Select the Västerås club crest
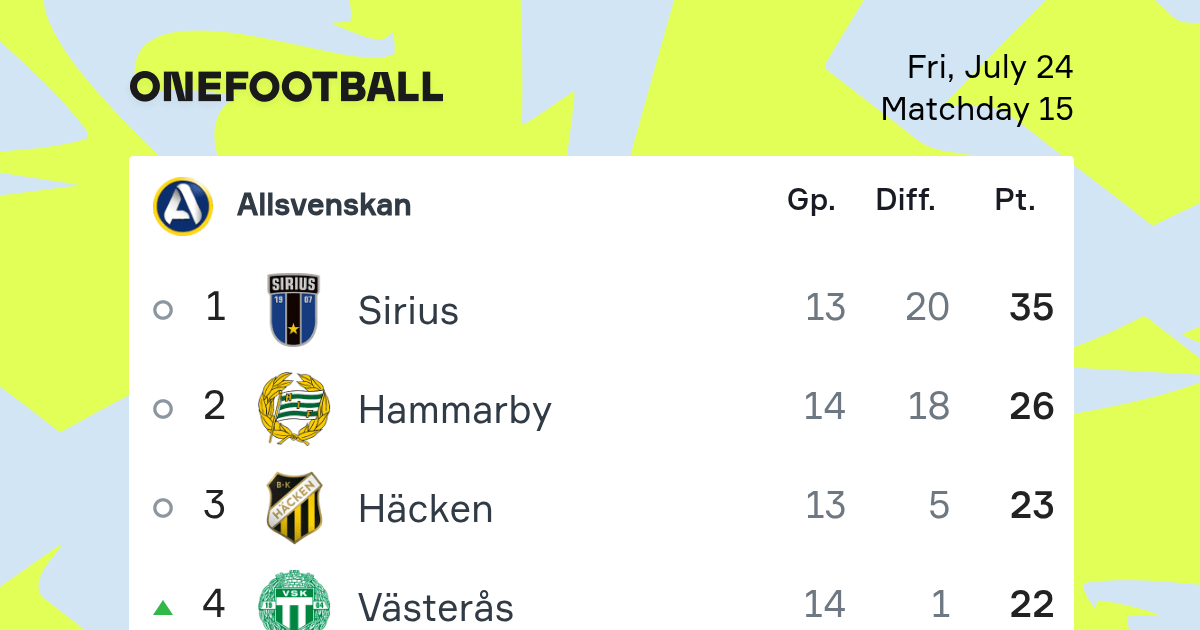 point(293,600)
